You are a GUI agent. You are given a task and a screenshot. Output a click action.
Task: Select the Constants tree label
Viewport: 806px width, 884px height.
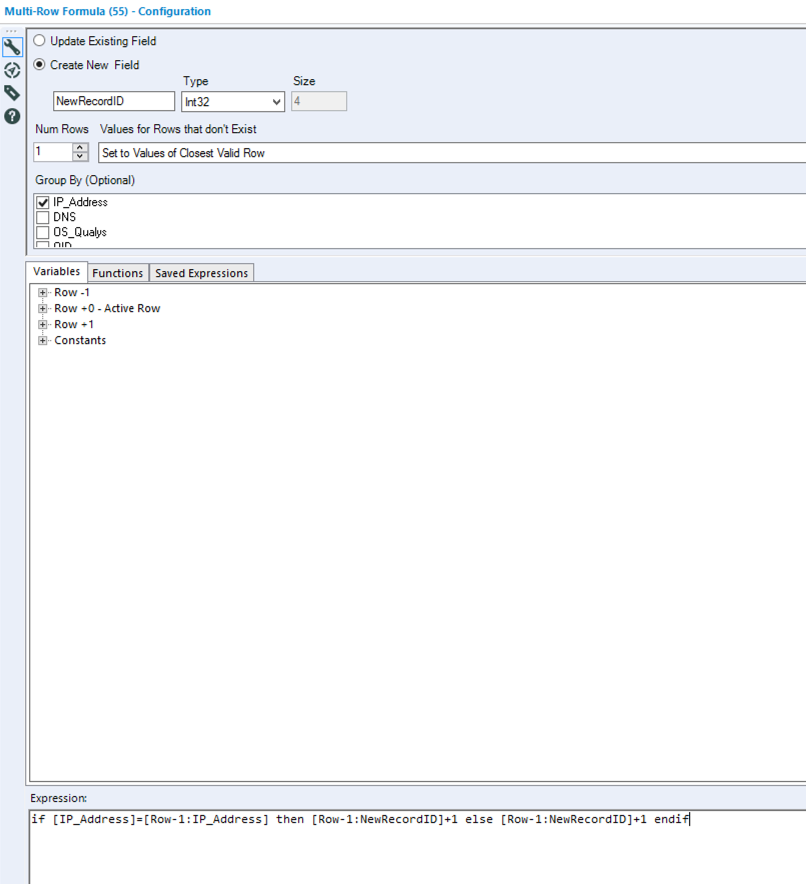[80, 341]
